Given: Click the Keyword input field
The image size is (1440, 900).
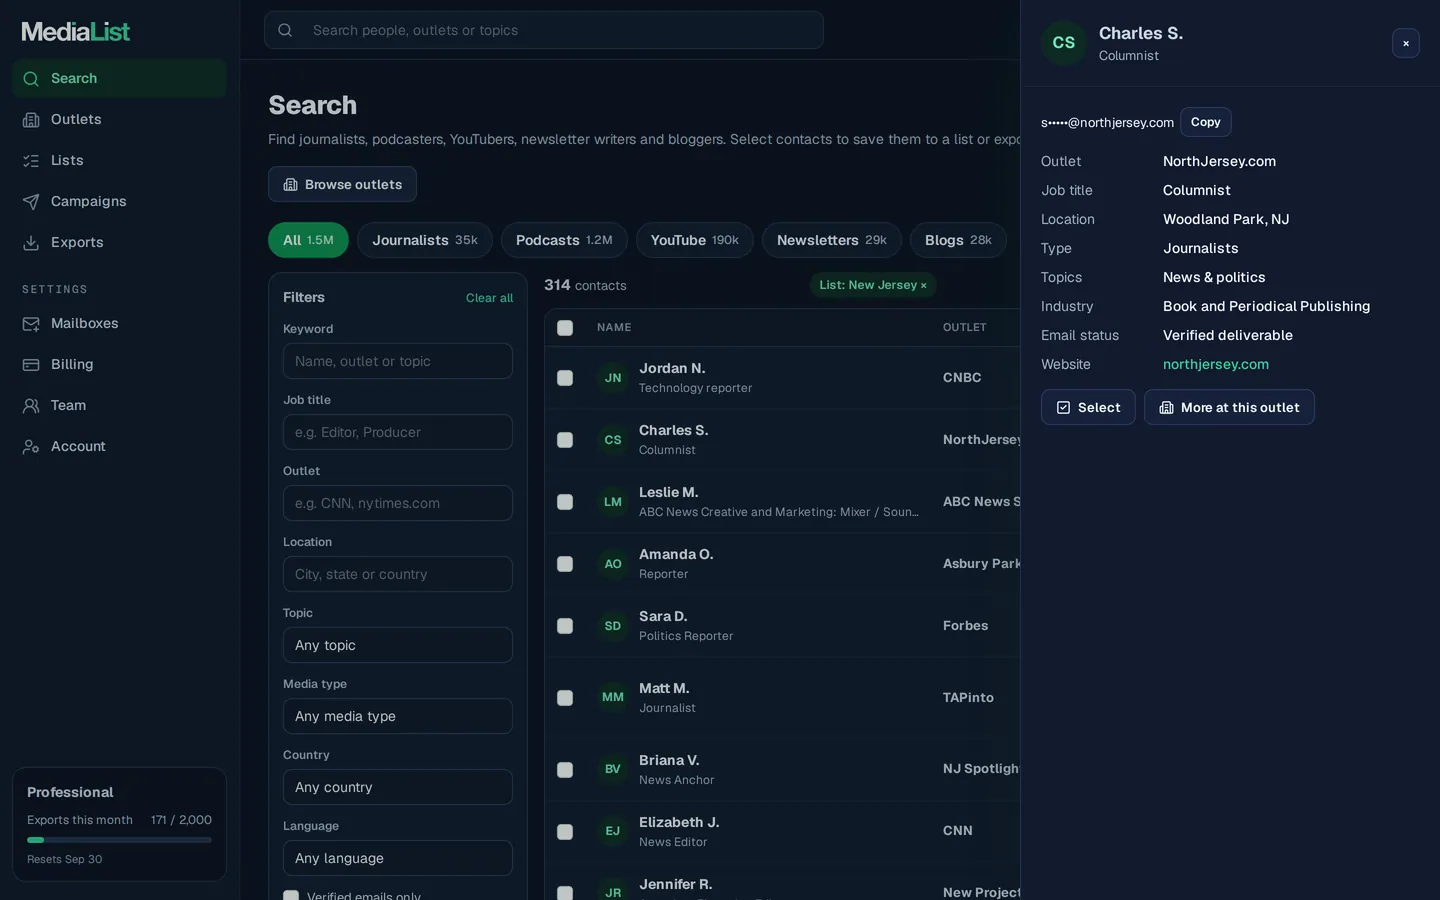Looking at the screenshot, I should point(398,361).
